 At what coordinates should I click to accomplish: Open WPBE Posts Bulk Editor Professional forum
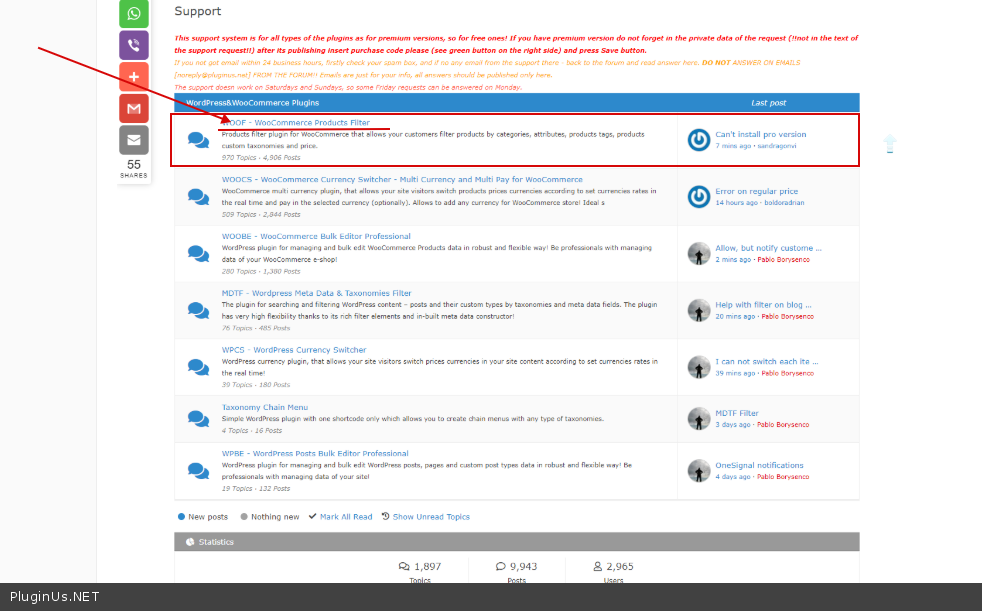[x=315, y=454]
